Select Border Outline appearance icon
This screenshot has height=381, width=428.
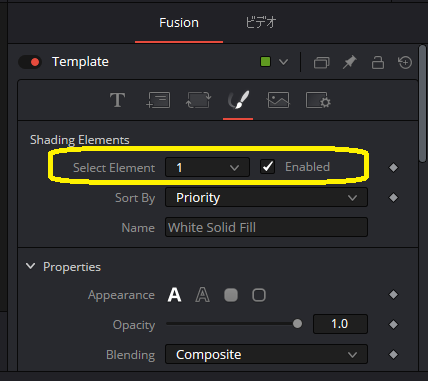(x=259, y=295)
